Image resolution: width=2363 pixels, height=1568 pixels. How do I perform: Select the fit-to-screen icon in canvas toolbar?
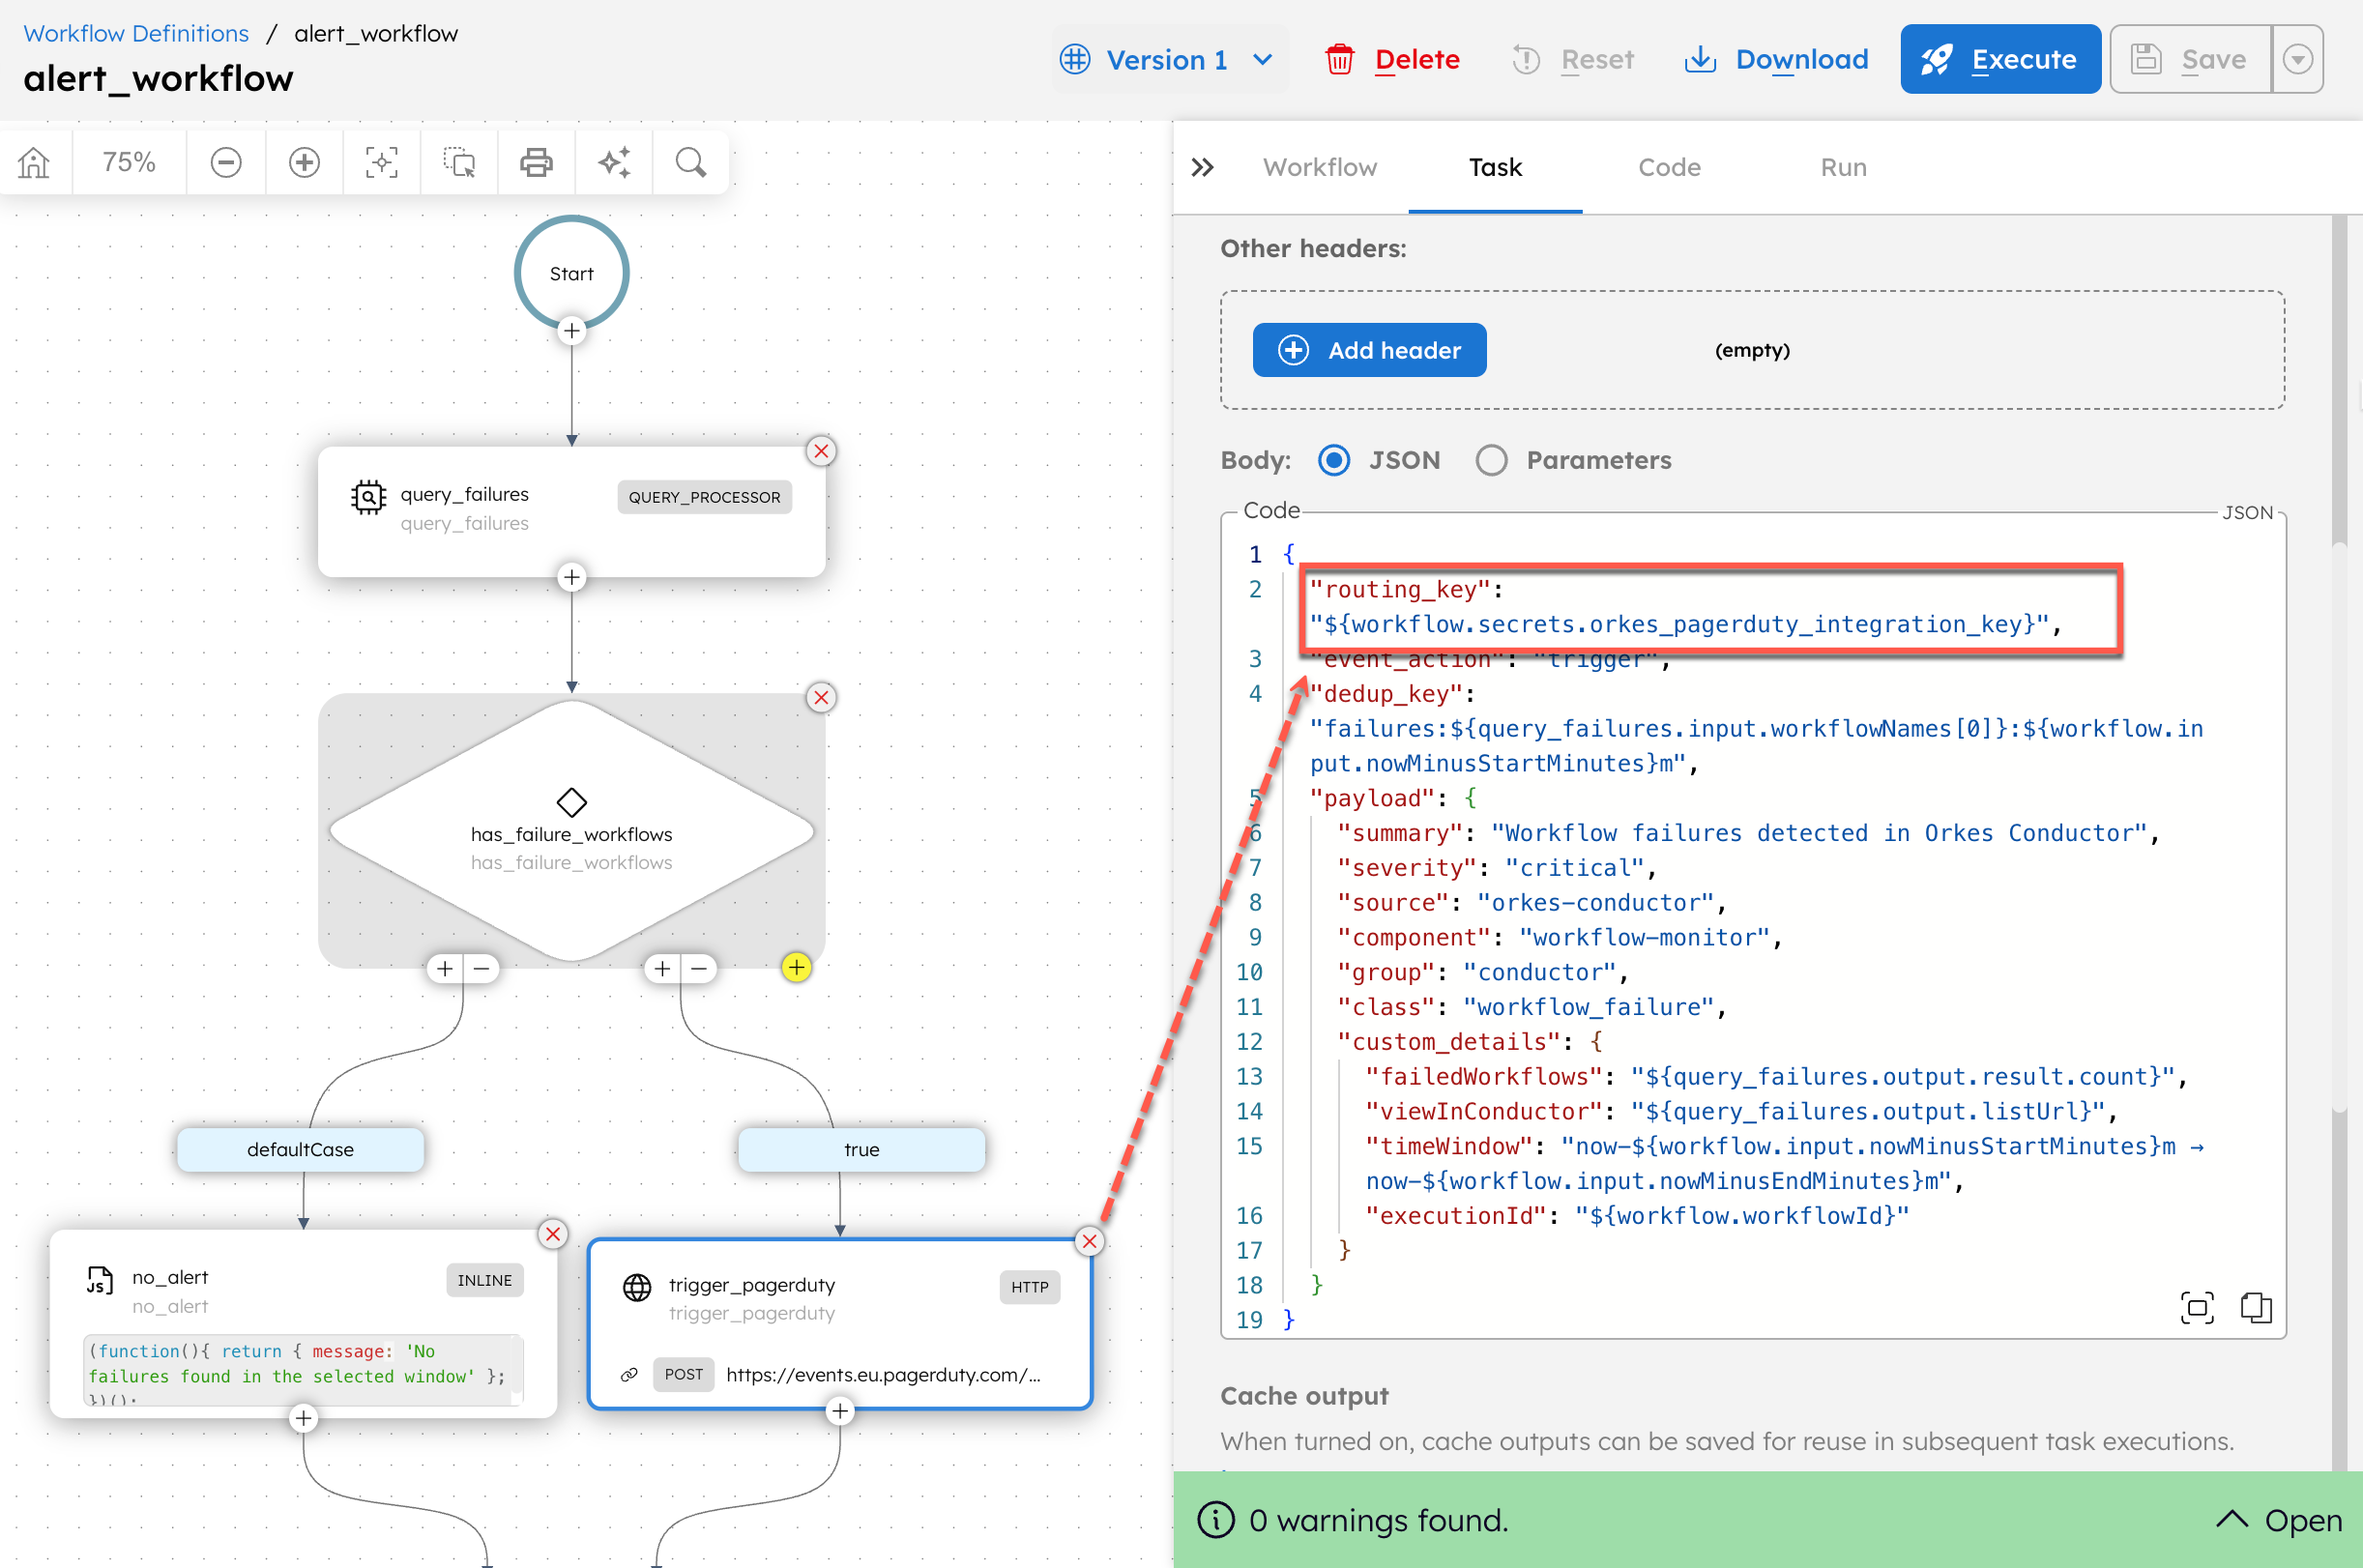tap(381, 161)
